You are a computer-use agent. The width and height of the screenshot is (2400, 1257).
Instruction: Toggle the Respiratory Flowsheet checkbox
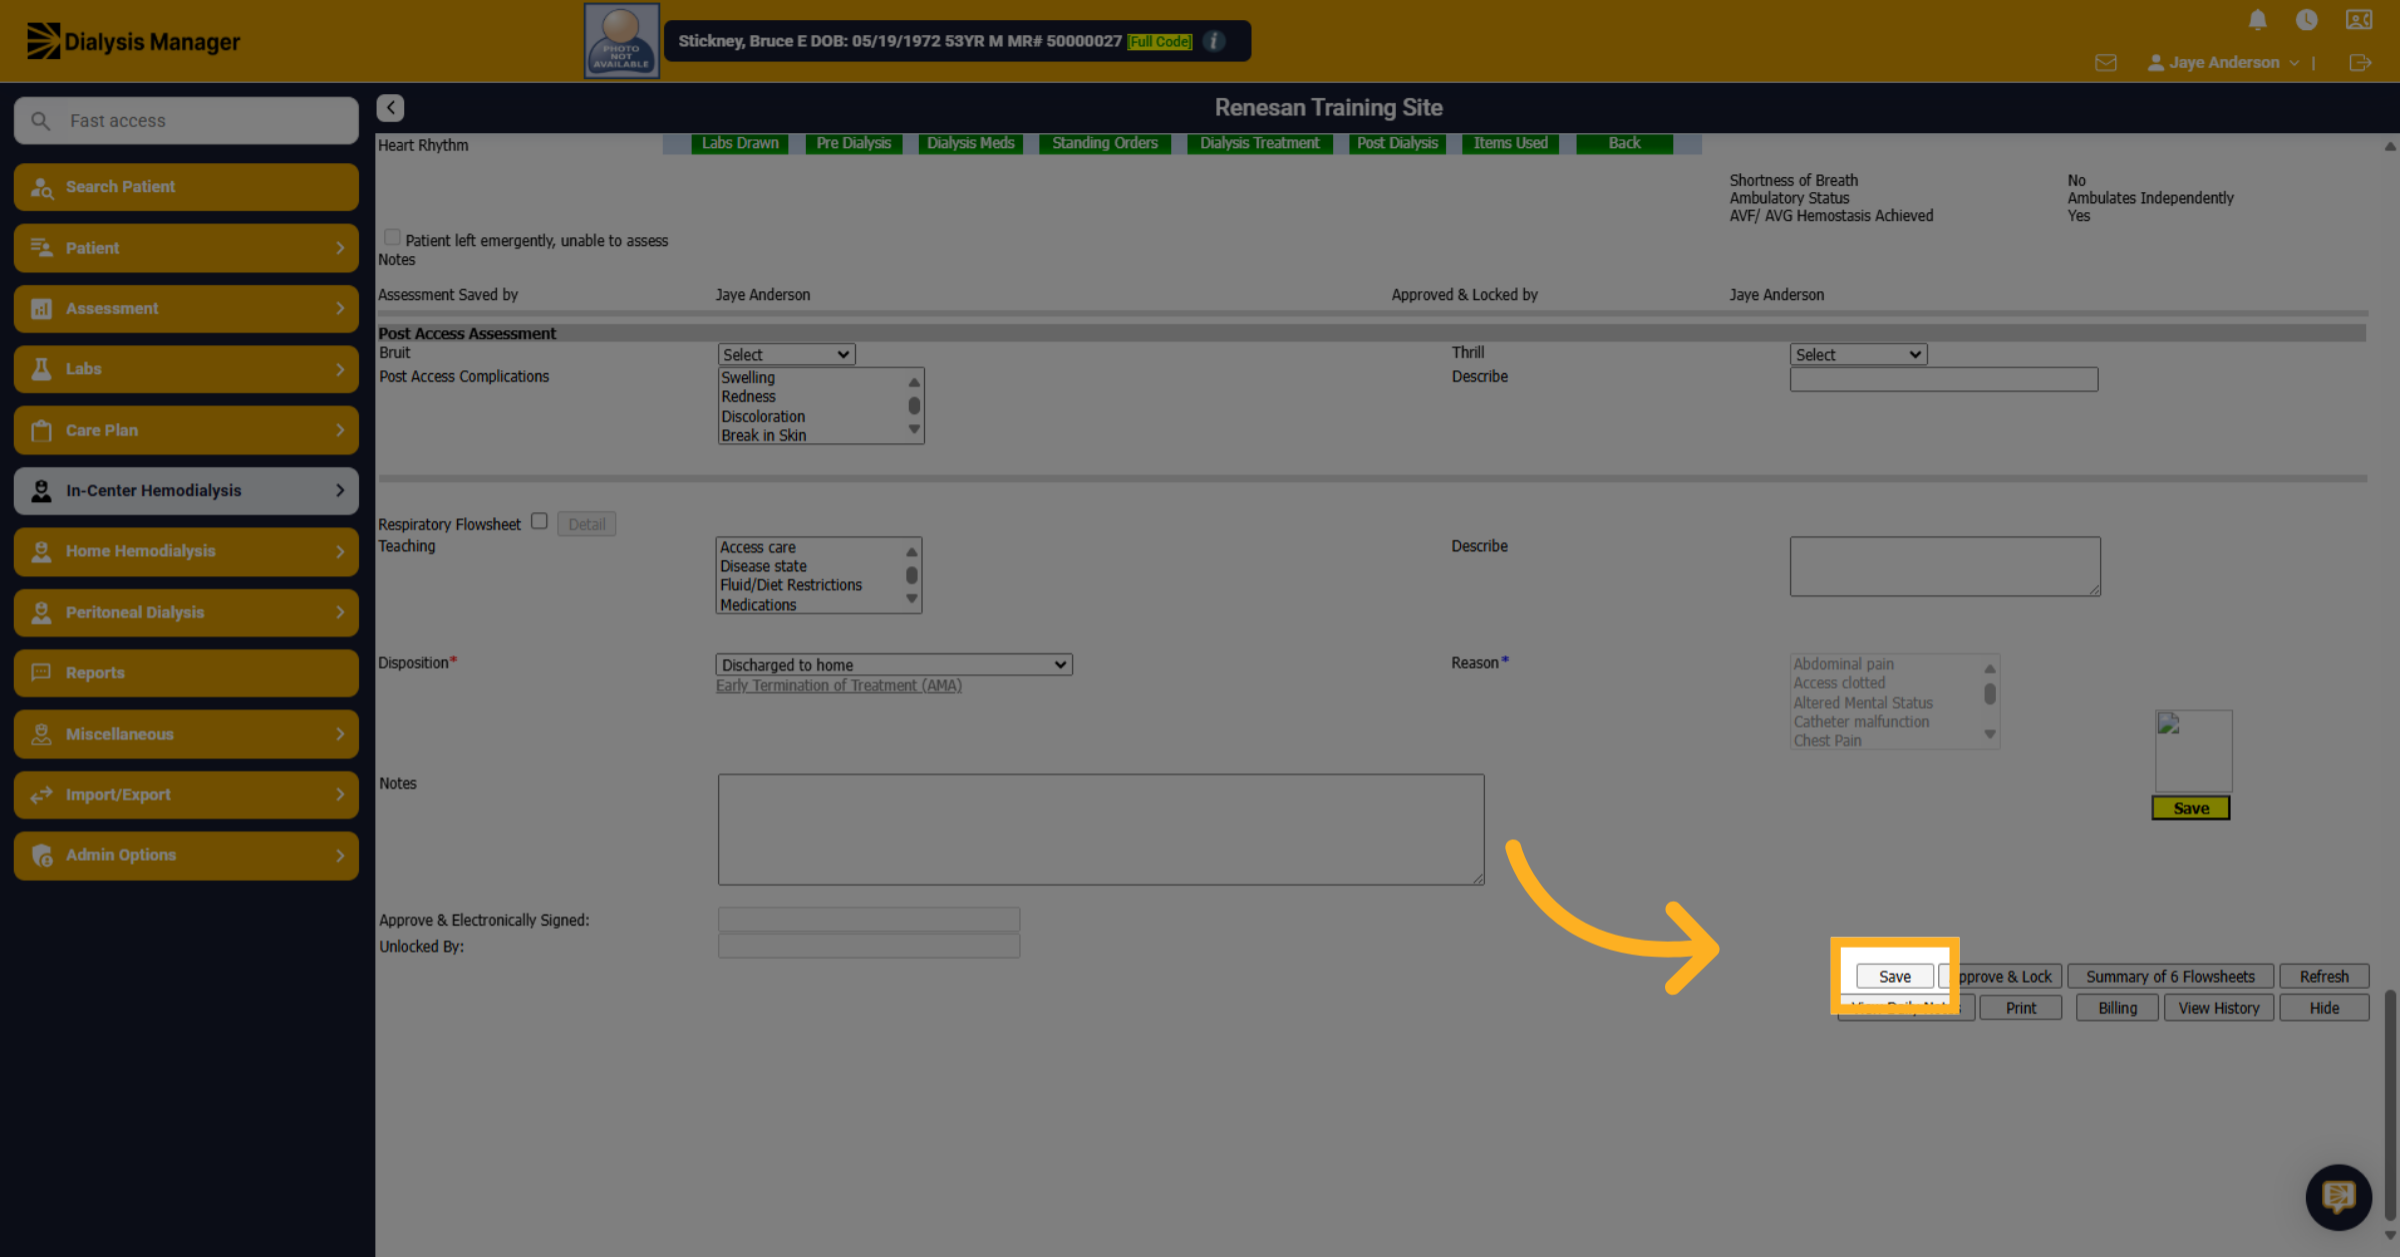pyautogui.click(x=539, y=521)
